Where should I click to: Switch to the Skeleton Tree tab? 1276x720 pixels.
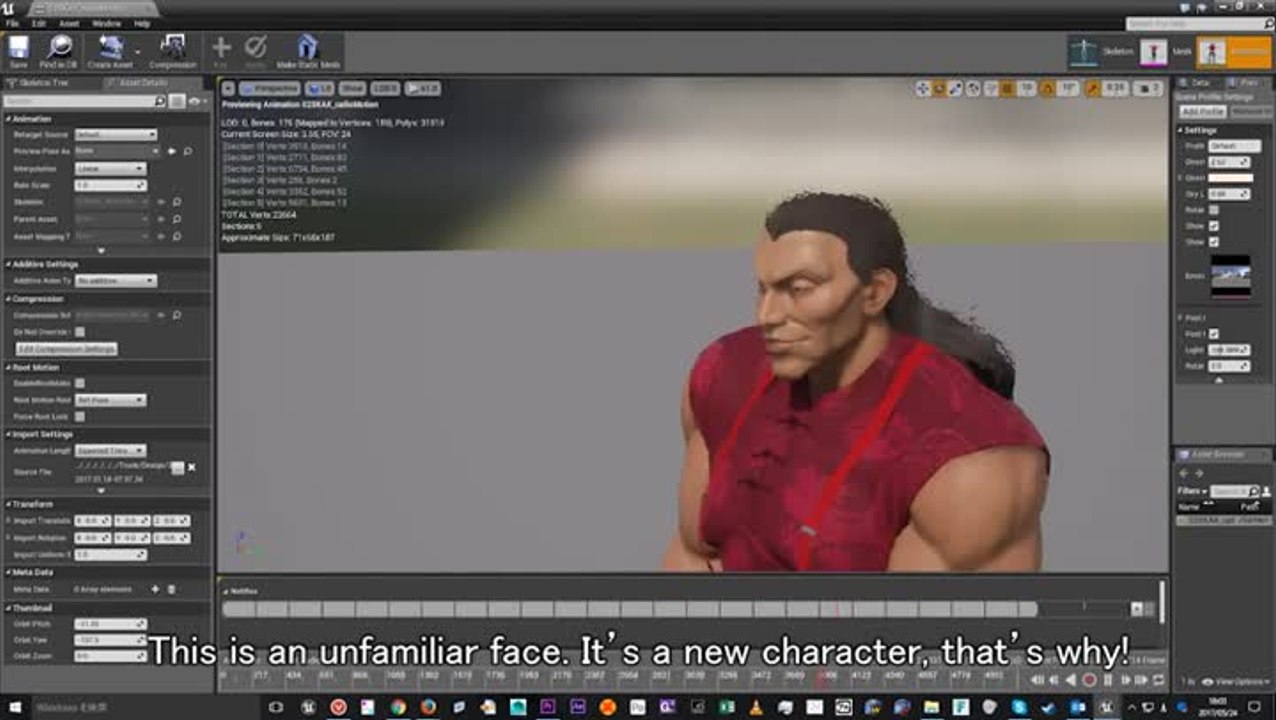tap(44, 83)
